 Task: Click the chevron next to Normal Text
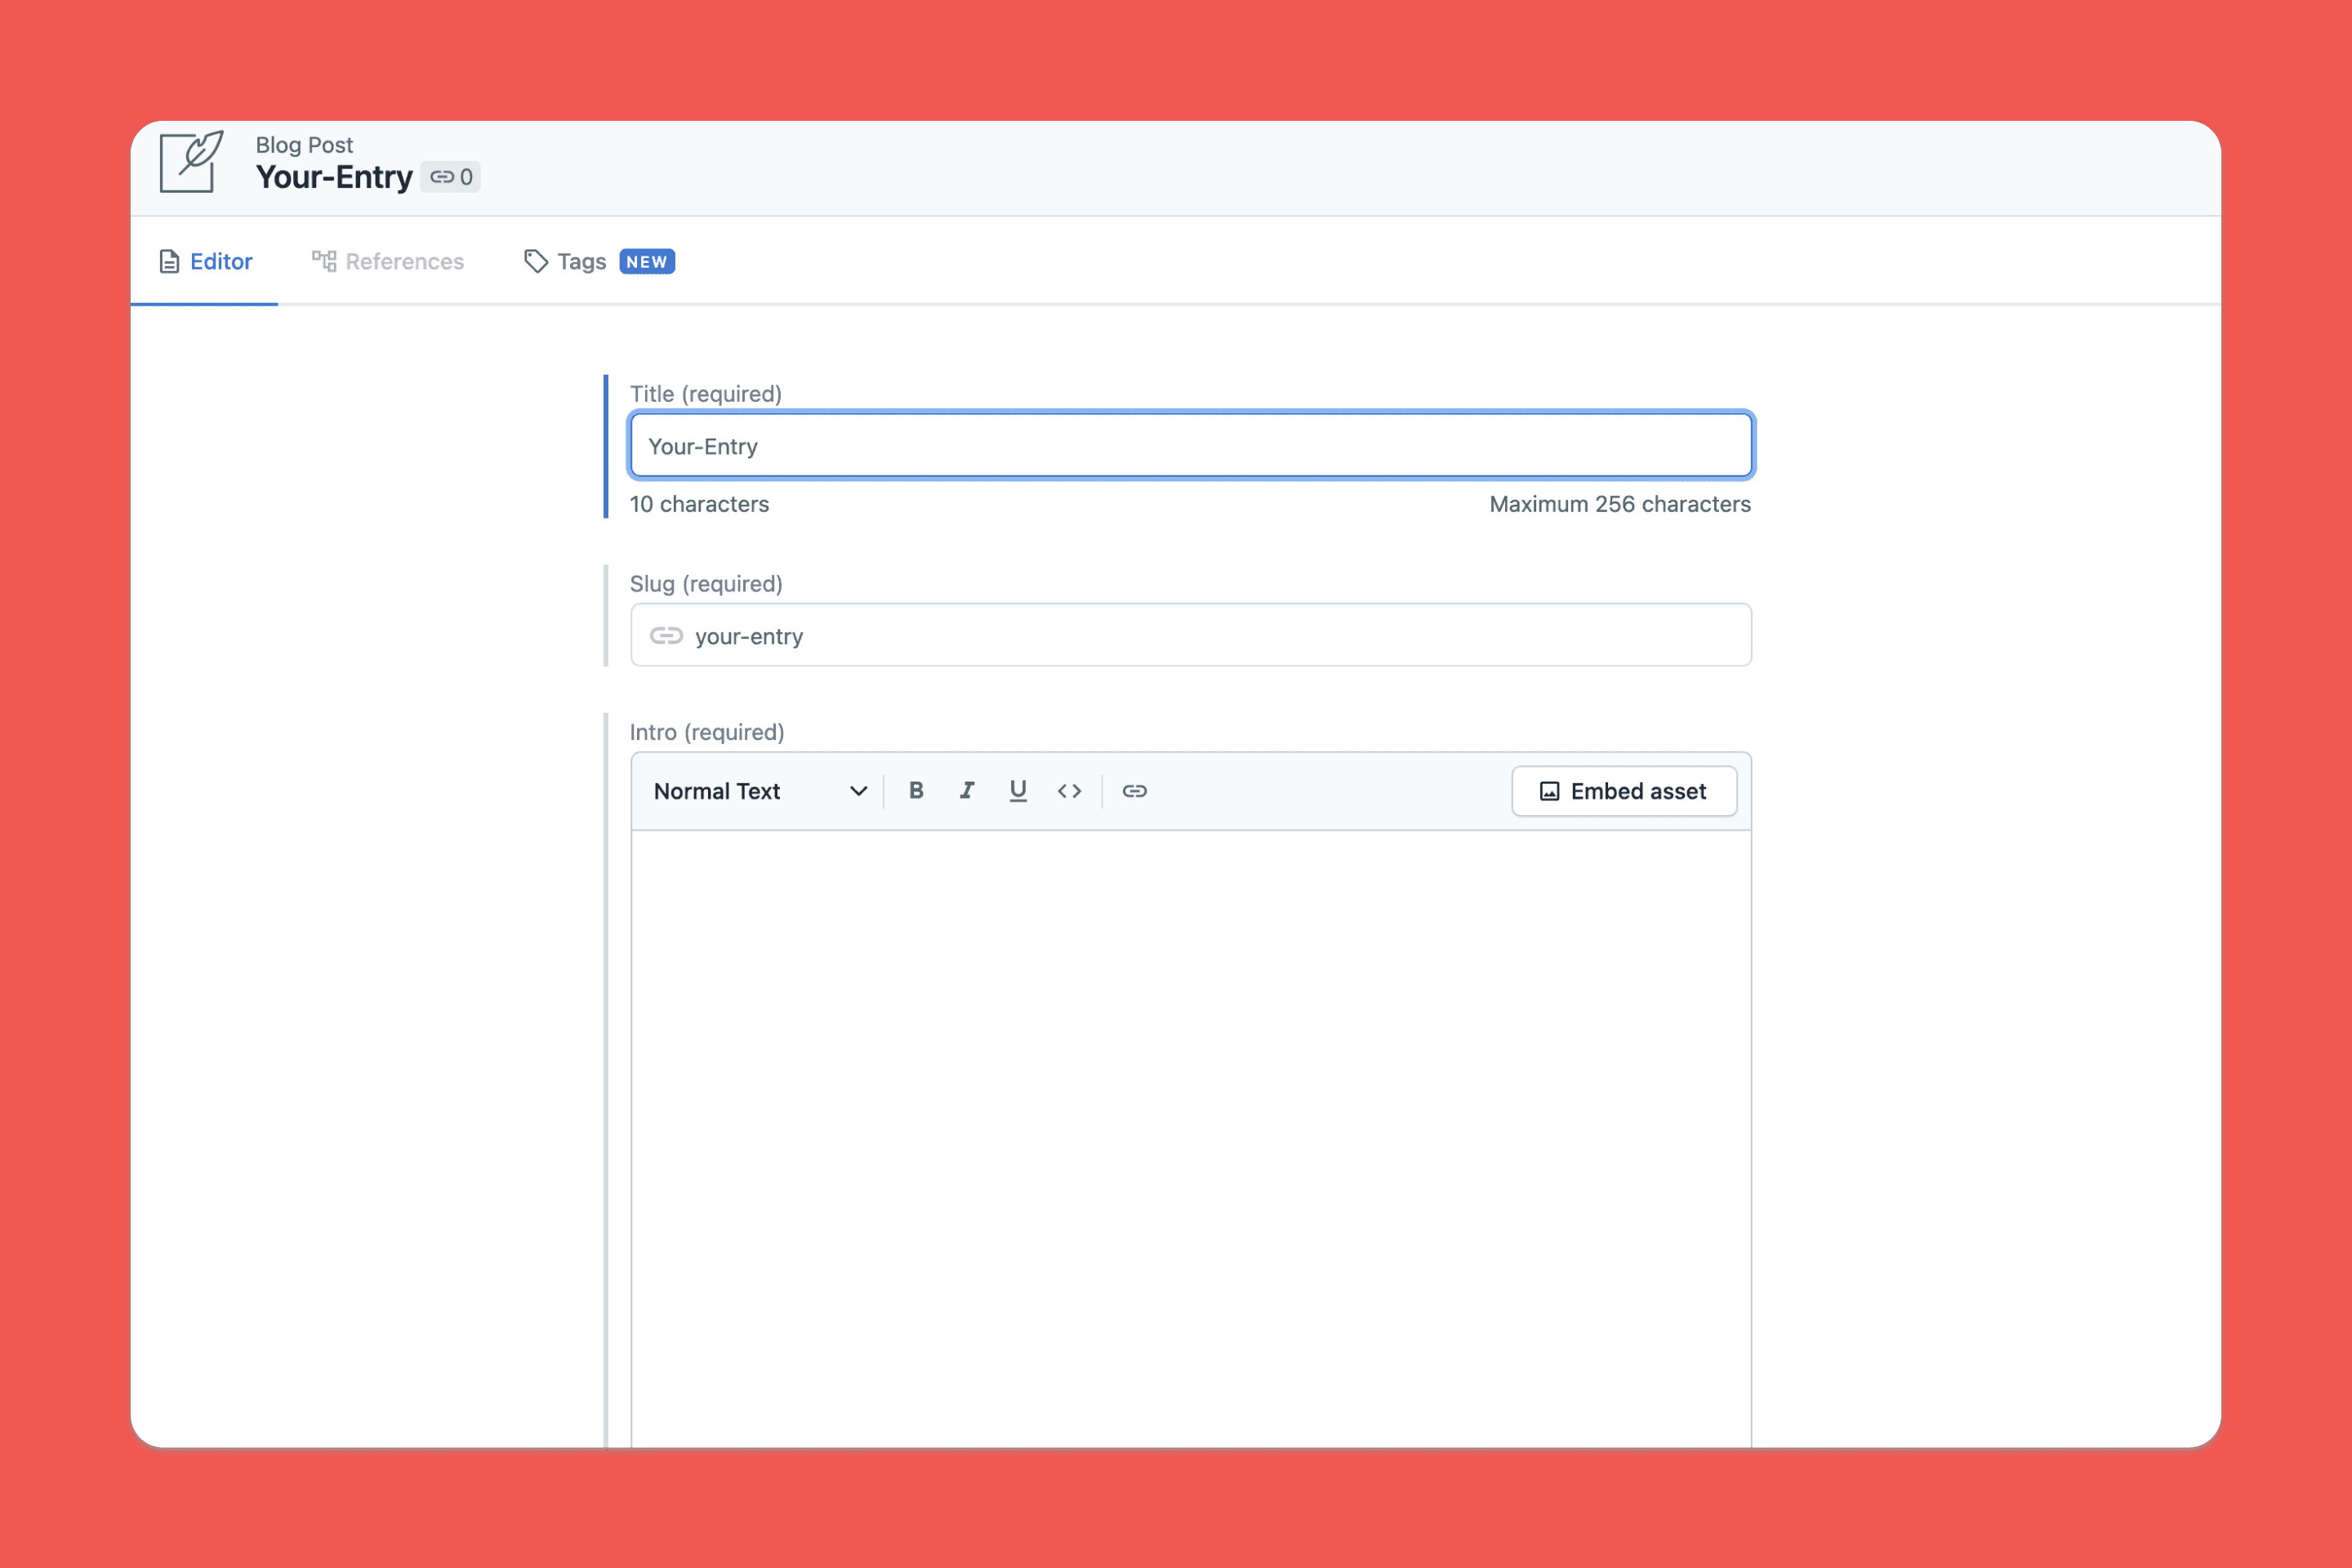pyautogui.click(x=858, y=791)
